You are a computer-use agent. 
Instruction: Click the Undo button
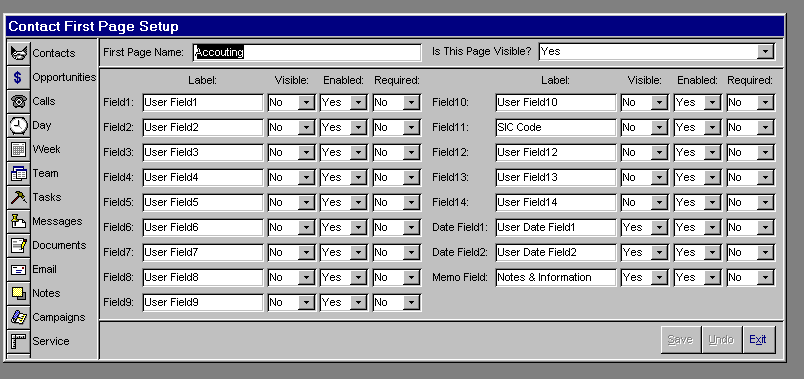tap(721, 340)
